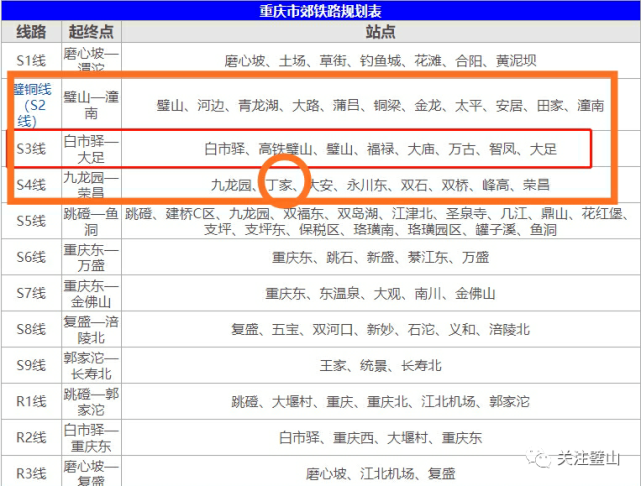Select the S1线 row label
The height and width of the screenshot is (486, 641).
point(31,60)
